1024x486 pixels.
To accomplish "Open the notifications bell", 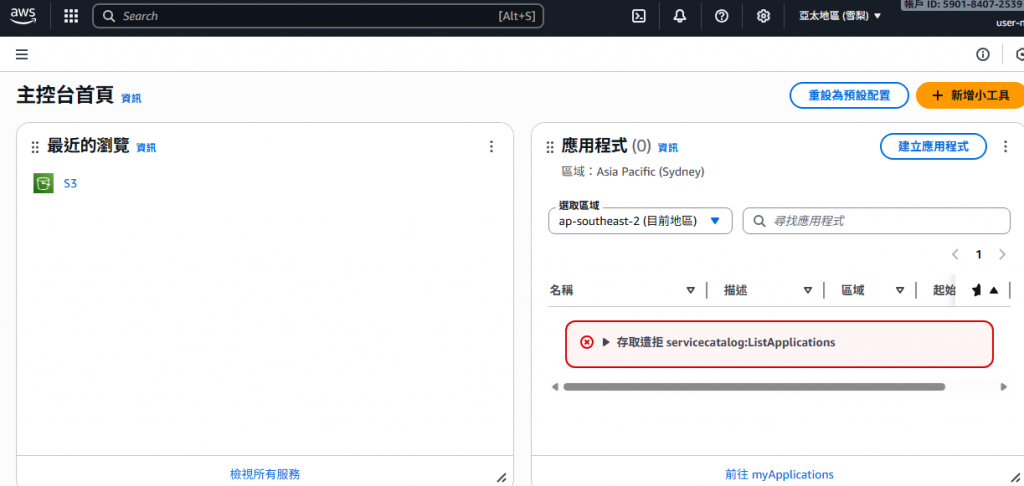I will coord(680,16).
